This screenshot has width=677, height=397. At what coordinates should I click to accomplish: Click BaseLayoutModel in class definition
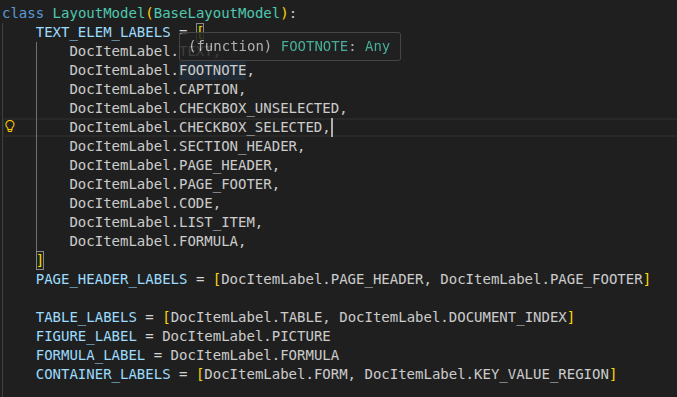(x=217, y=13)
